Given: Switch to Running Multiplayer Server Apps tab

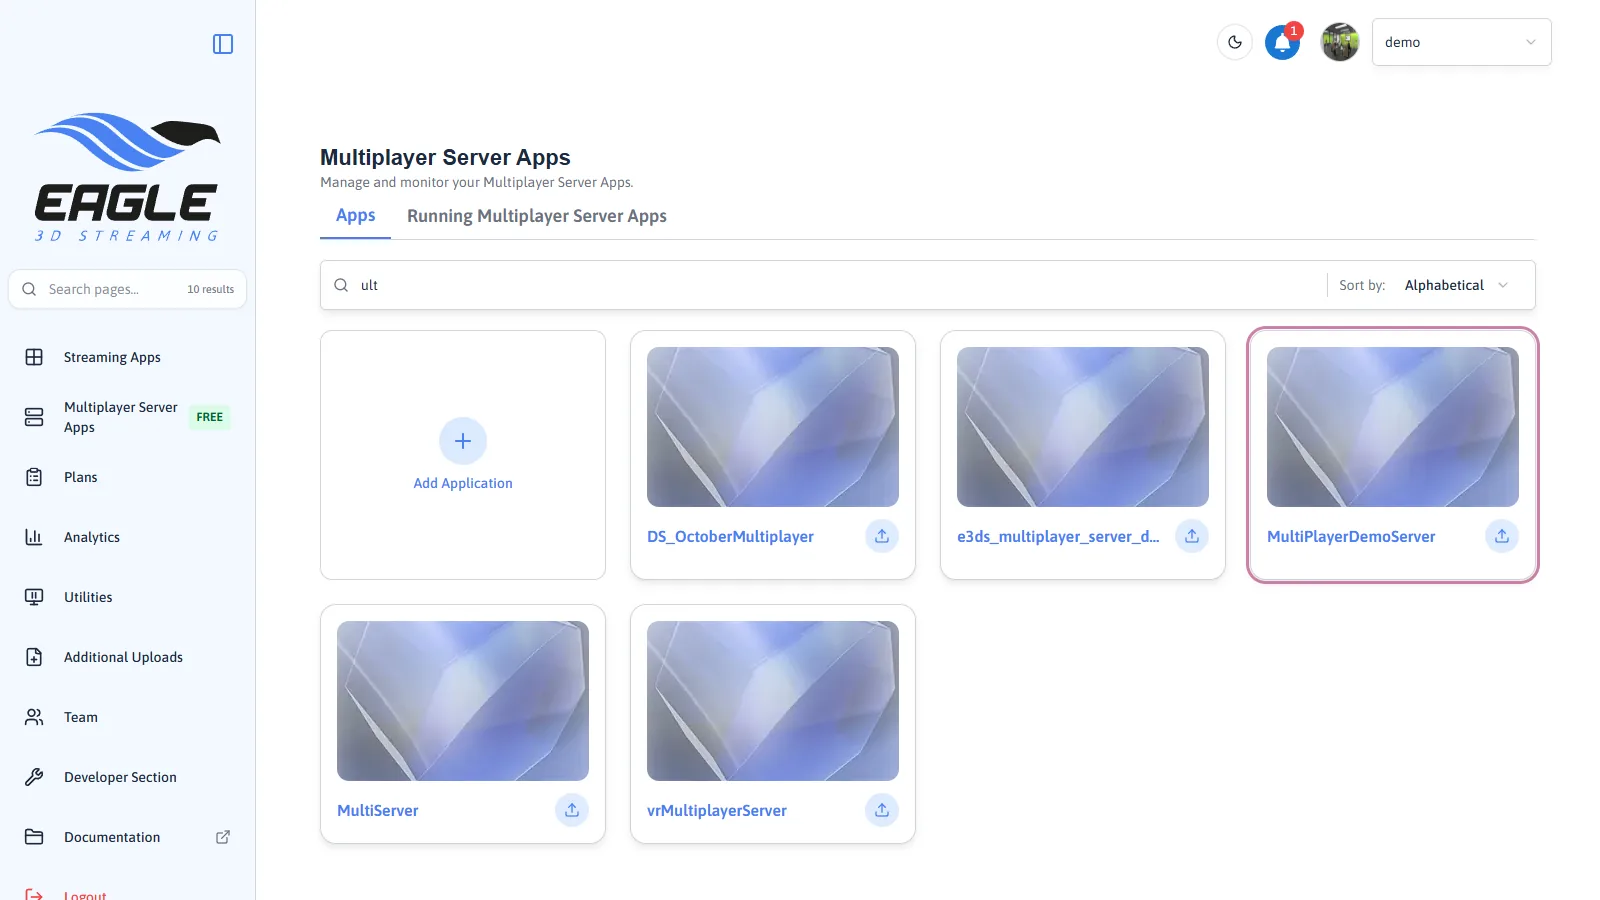Looking at the screenshot, I should [537, 216].
